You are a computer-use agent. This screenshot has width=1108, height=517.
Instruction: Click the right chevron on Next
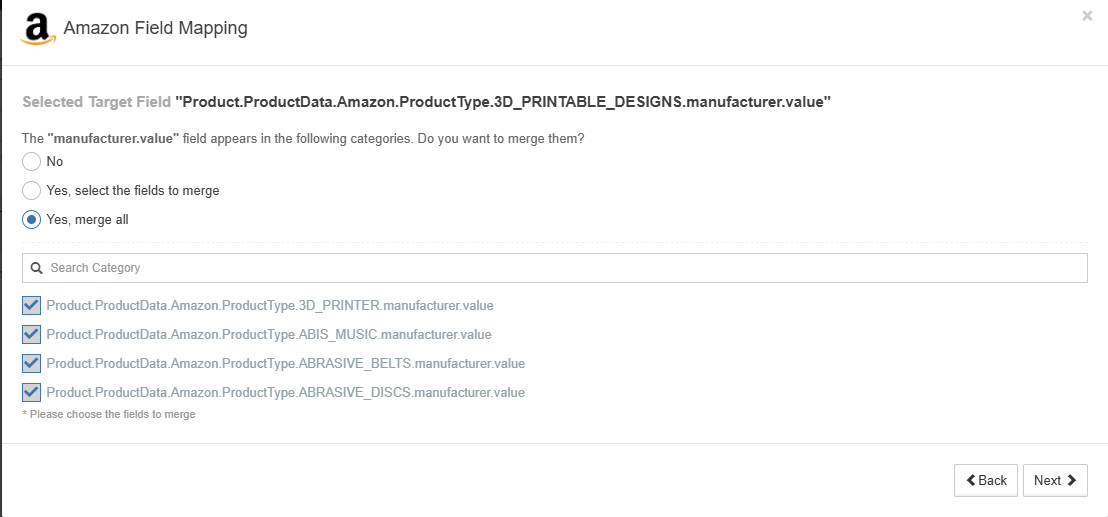pyautogui.click(x=1071, y=480)
